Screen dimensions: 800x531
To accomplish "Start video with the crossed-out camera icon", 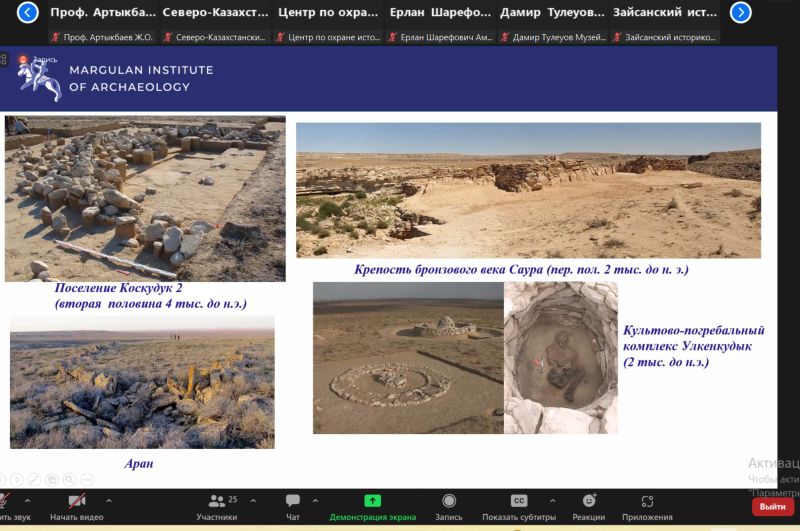I will [x=76, y=502].
